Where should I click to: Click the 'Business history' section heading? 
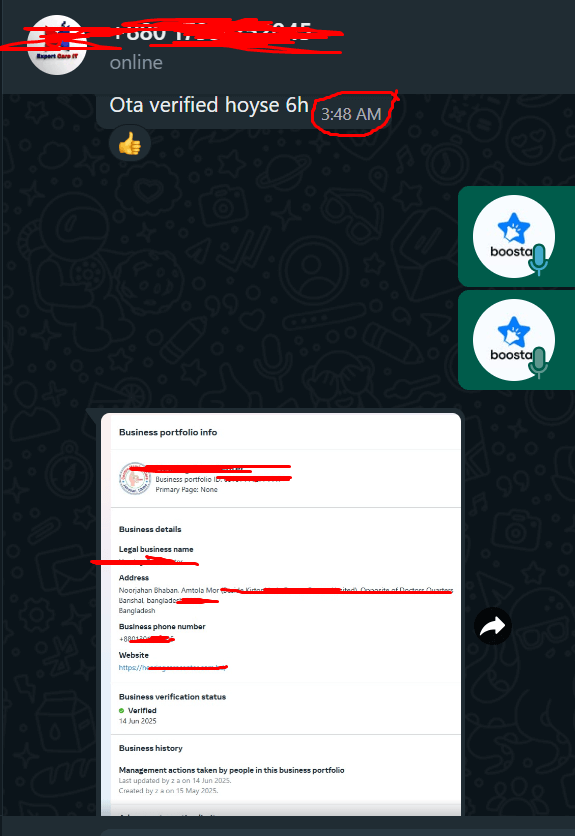tap(150, 748)
